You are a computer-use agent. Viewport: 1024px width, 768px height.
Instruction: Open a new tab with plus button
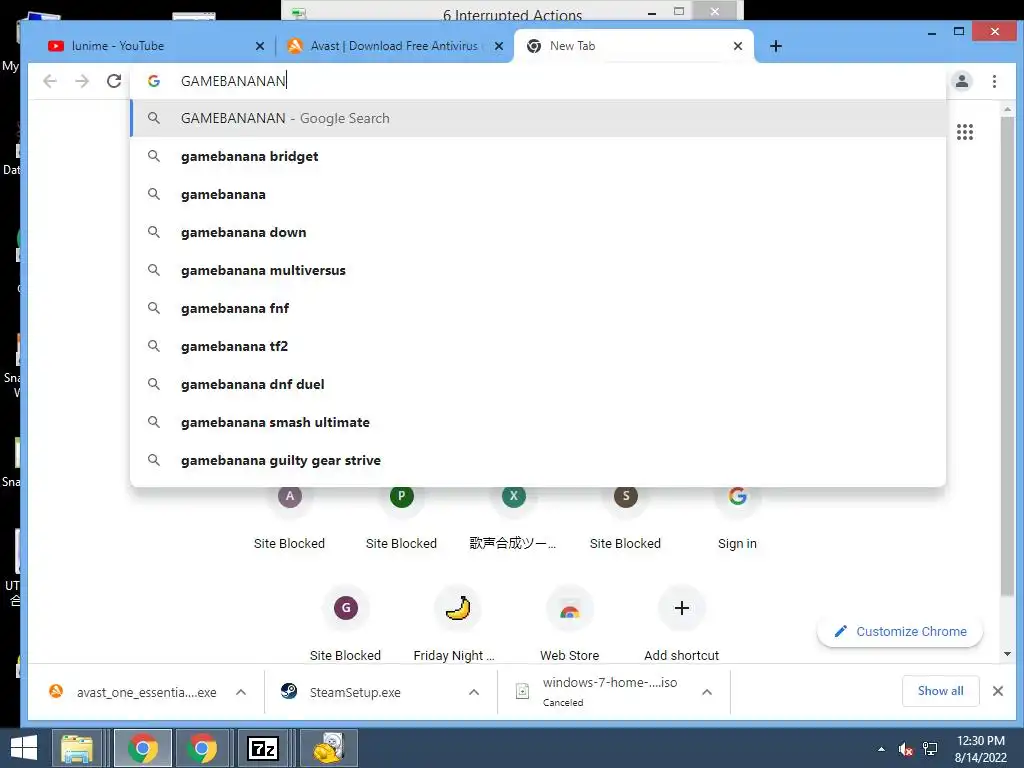click(775, 46)
